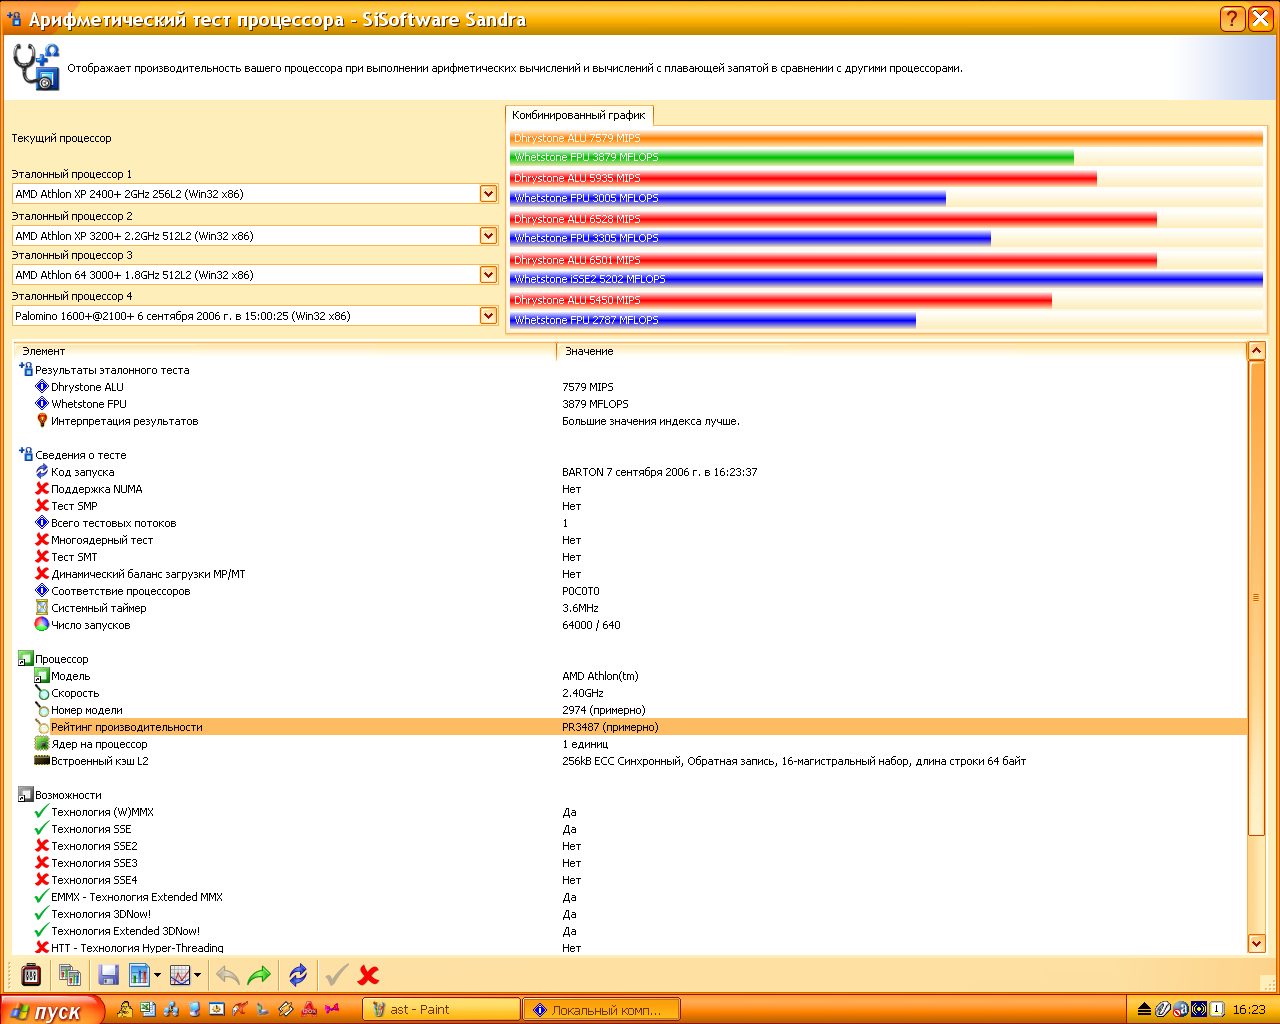This screenshot has height=1024, width=1280.
Task: Switch to ast - Paint taskbar window
Action: point(440,1009)
